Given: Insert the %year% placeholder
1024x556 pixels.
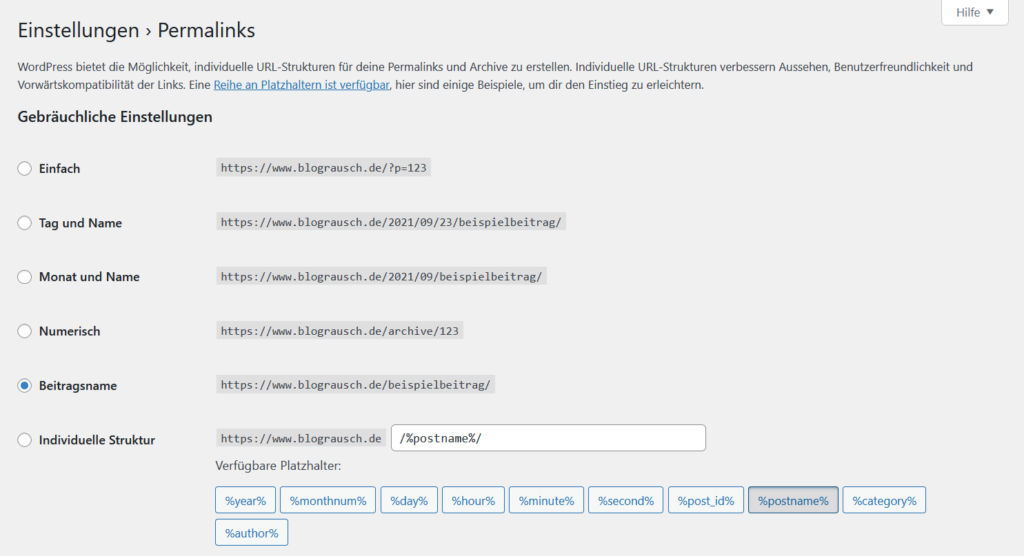Looking at the screenshot, I should [x=246, y=500].
